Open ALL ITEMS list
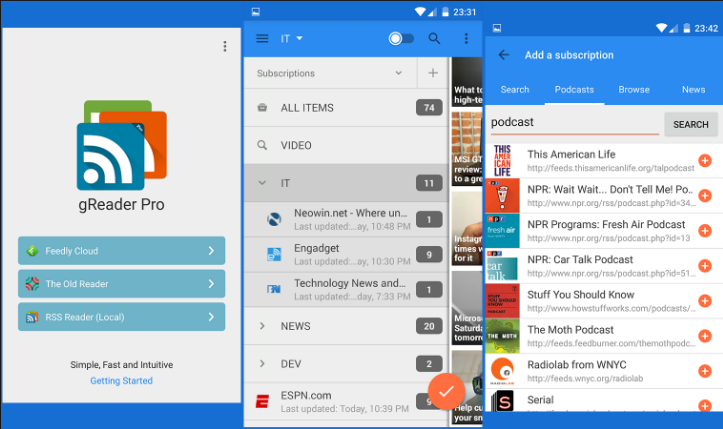Image resolution: width=723 pixels, height=429 pixels. (346, 108)
